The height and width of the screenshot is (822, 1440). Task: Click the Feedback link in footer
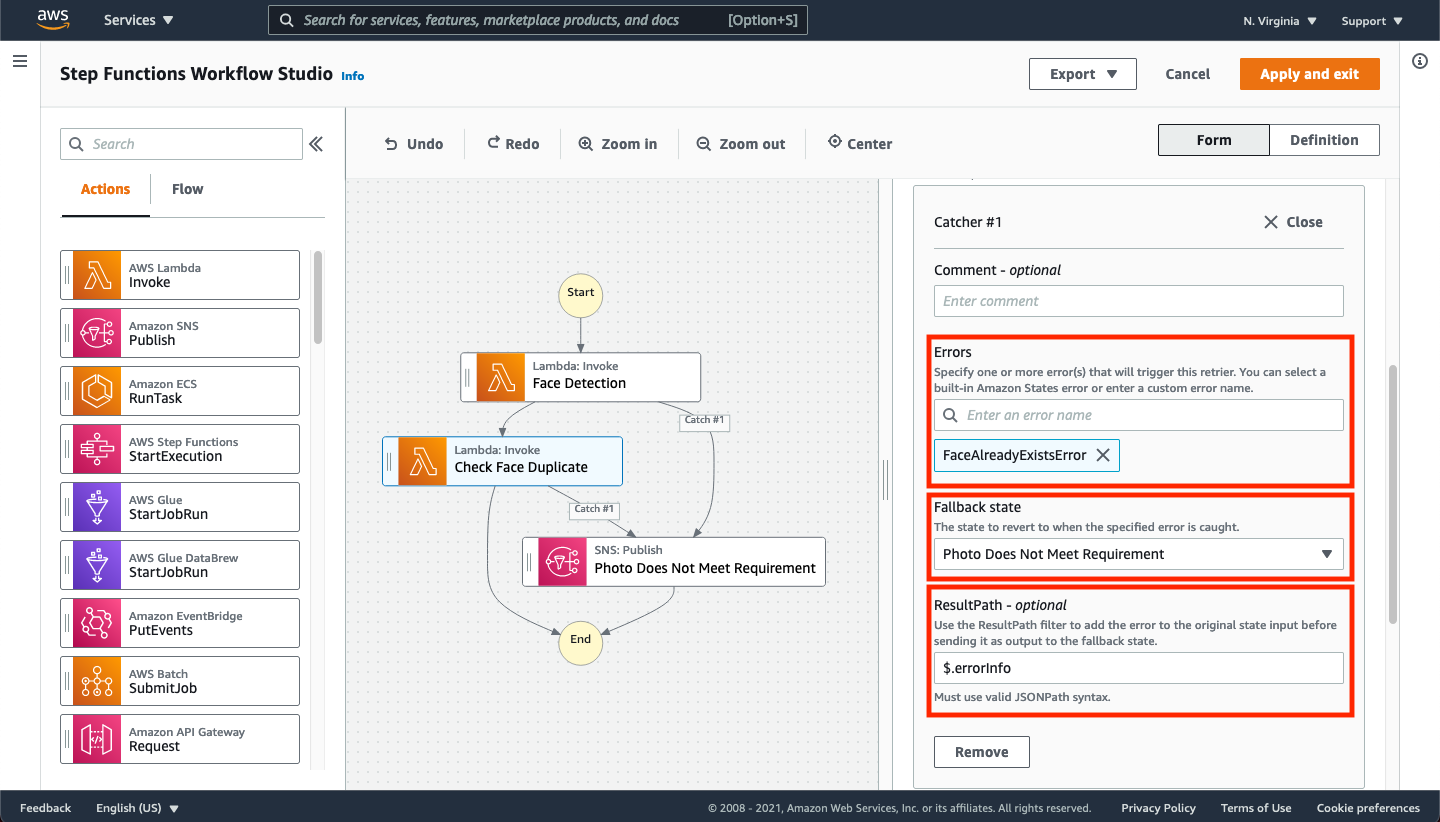click(46, 808)
